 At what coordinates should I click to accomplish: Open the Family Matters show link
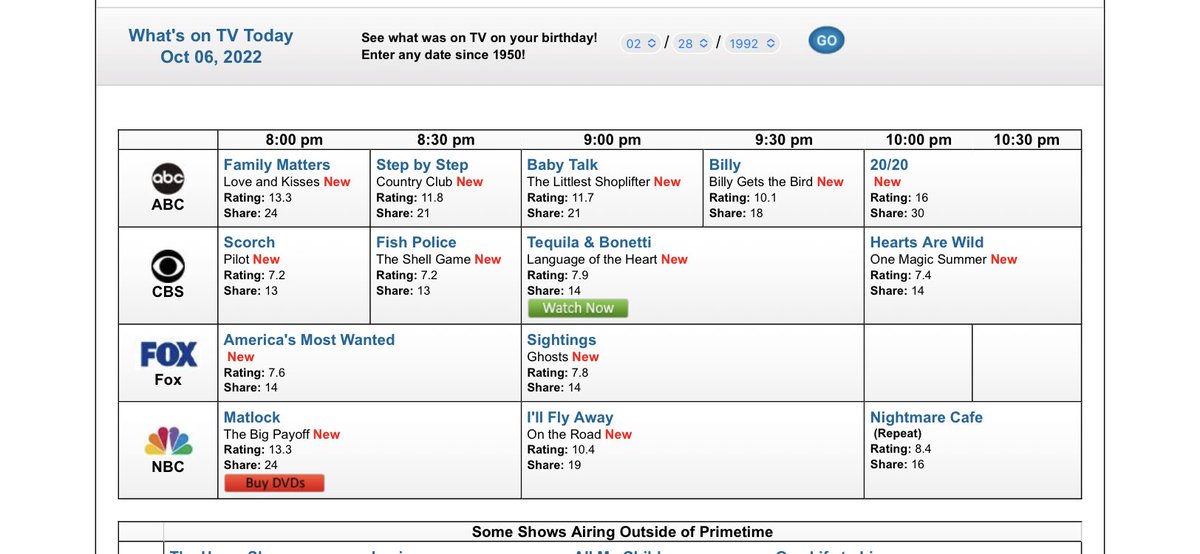(x=277, y=165)
